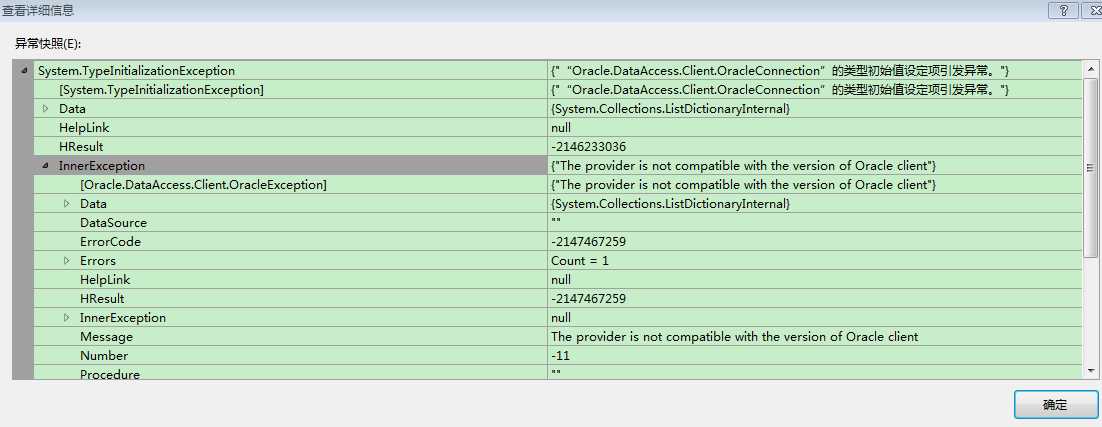1102x427 pixels.
Task: Click the HelpLink row under InnerException
Action: [x=557, y=279]
